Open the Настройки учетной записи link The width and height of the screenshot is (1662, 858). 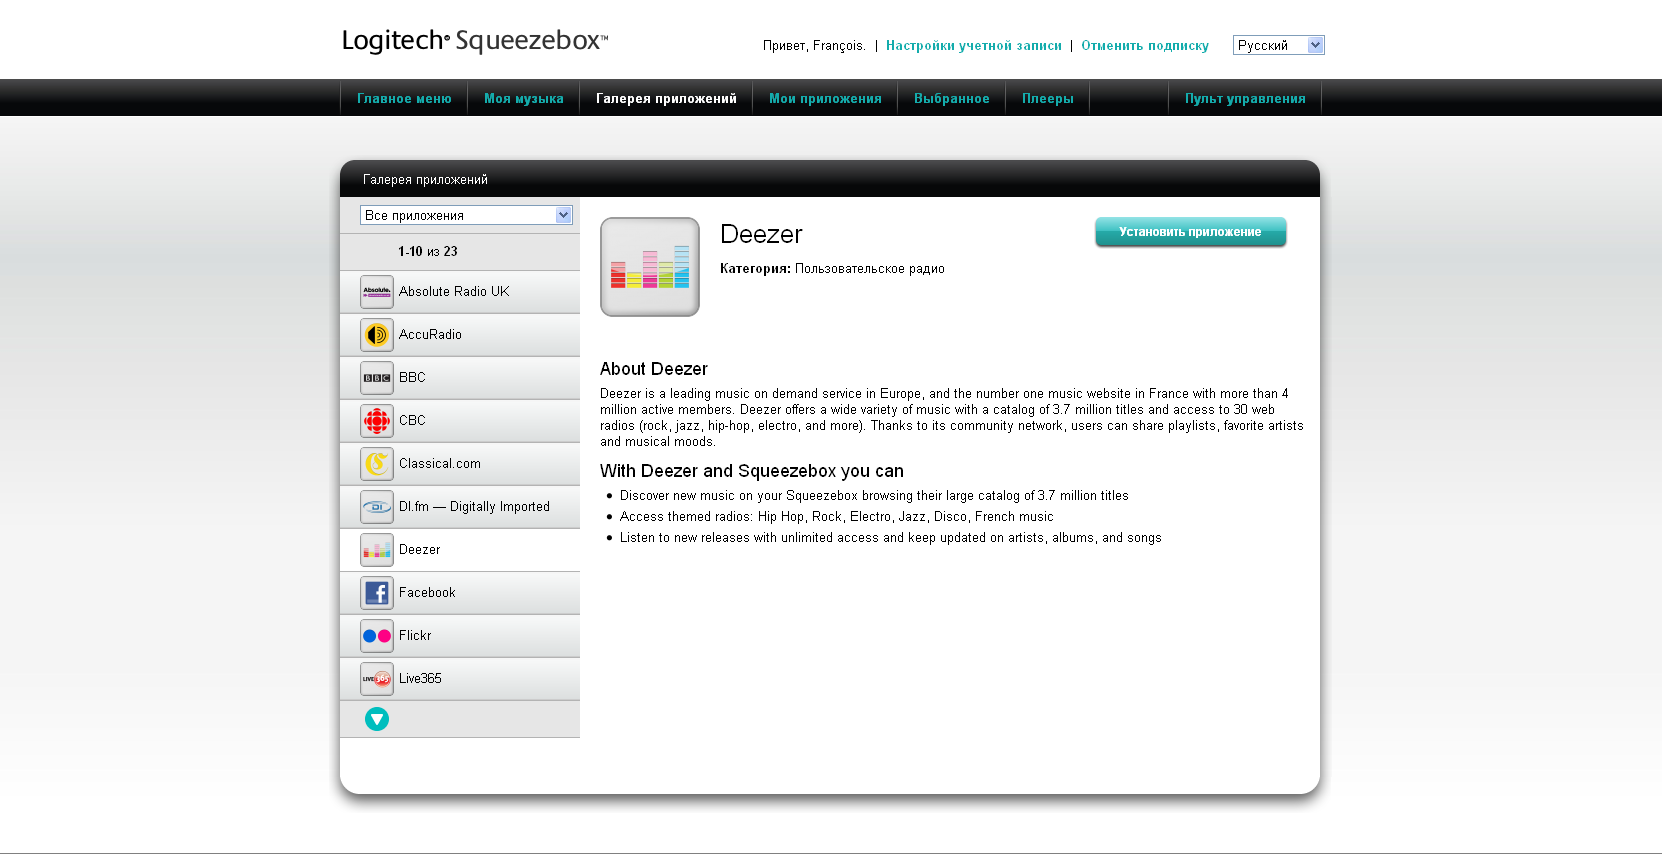click(x=973, y=46)
